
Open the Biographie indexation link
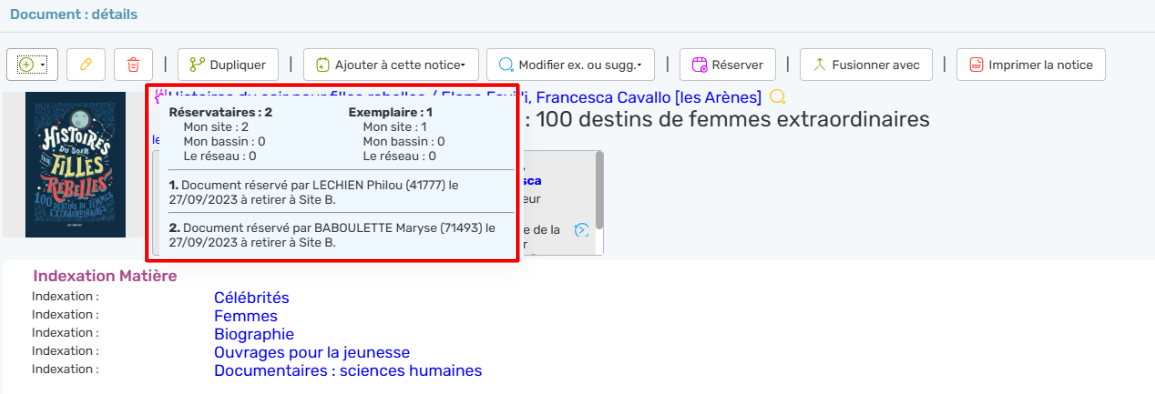(x=253, y=334)
